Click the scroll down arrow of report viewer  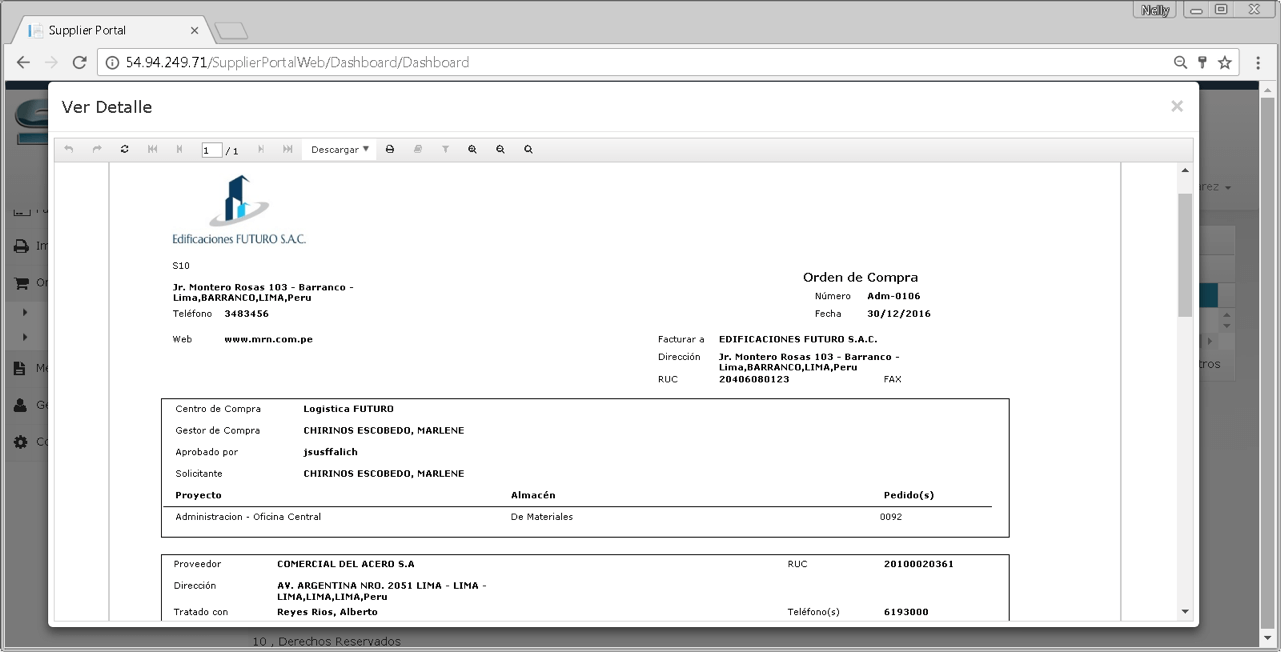(x=1185, y=611)
